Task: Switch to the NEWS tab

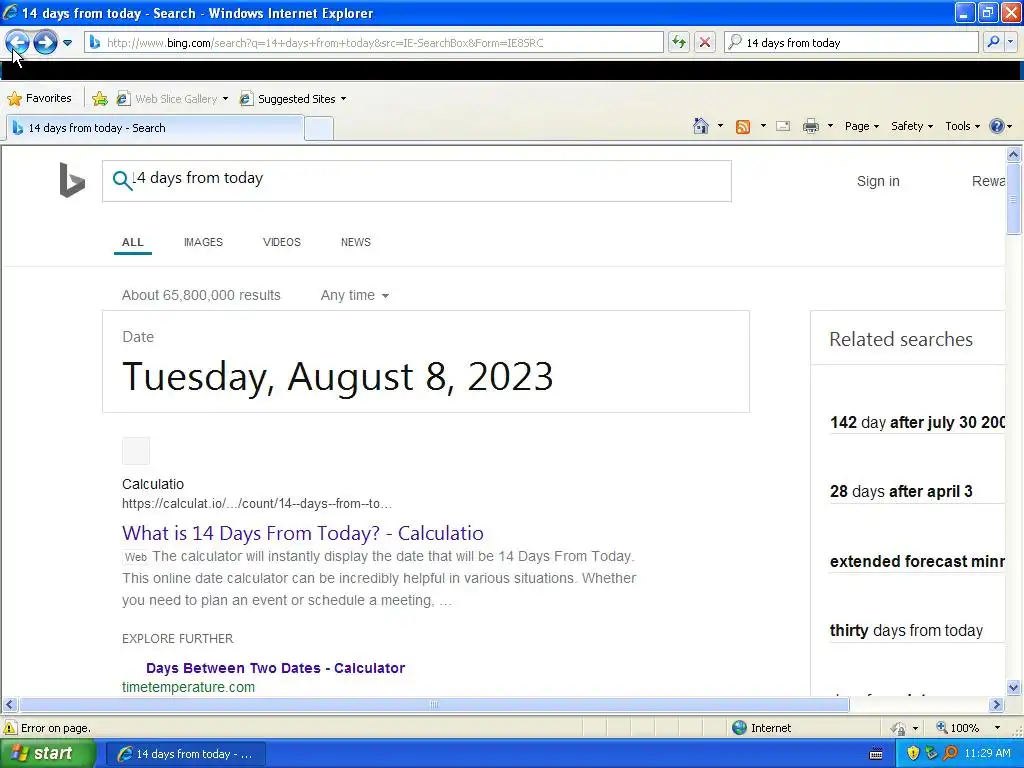Action: coord(356,242)
